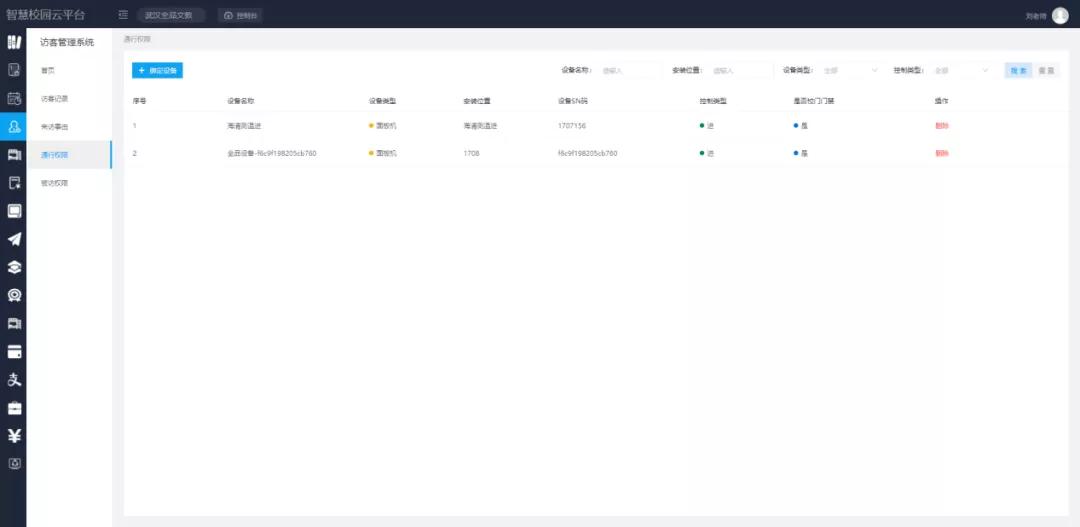Click the 搜索 search button

coord(1018,70)
